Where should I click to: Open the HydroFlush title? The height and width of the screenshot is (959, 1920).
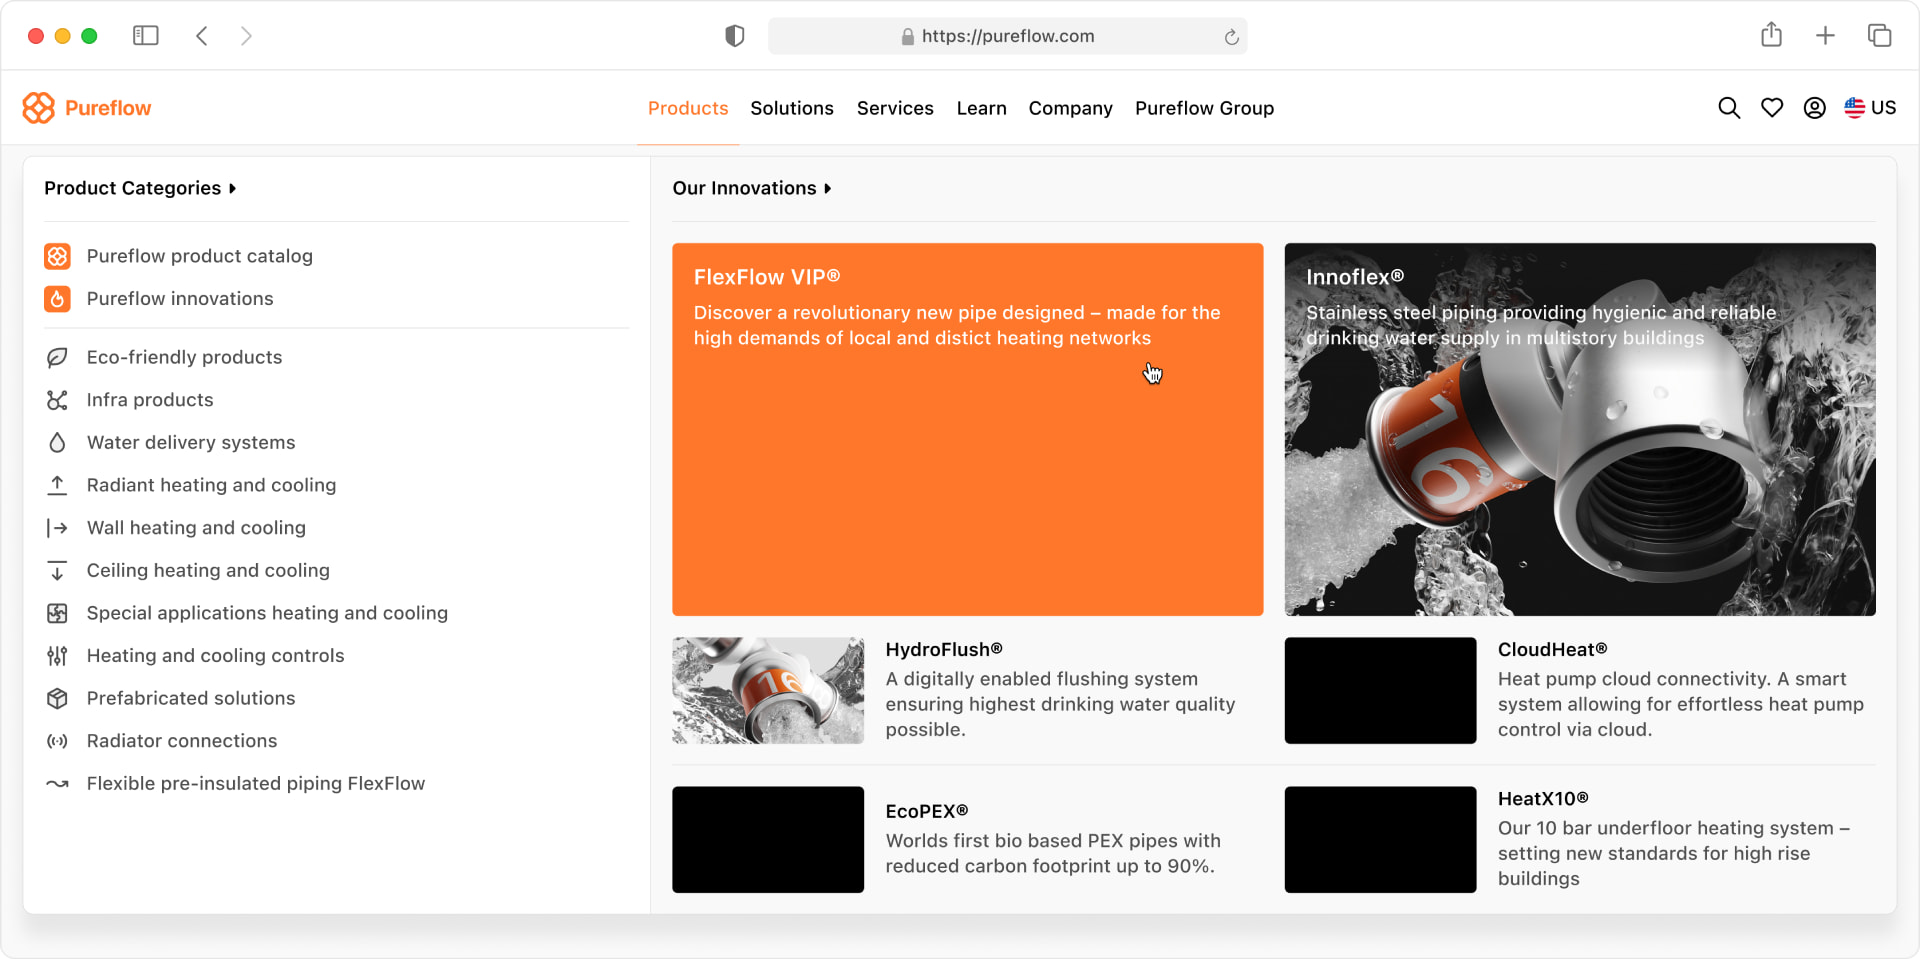tap(944, 650)
